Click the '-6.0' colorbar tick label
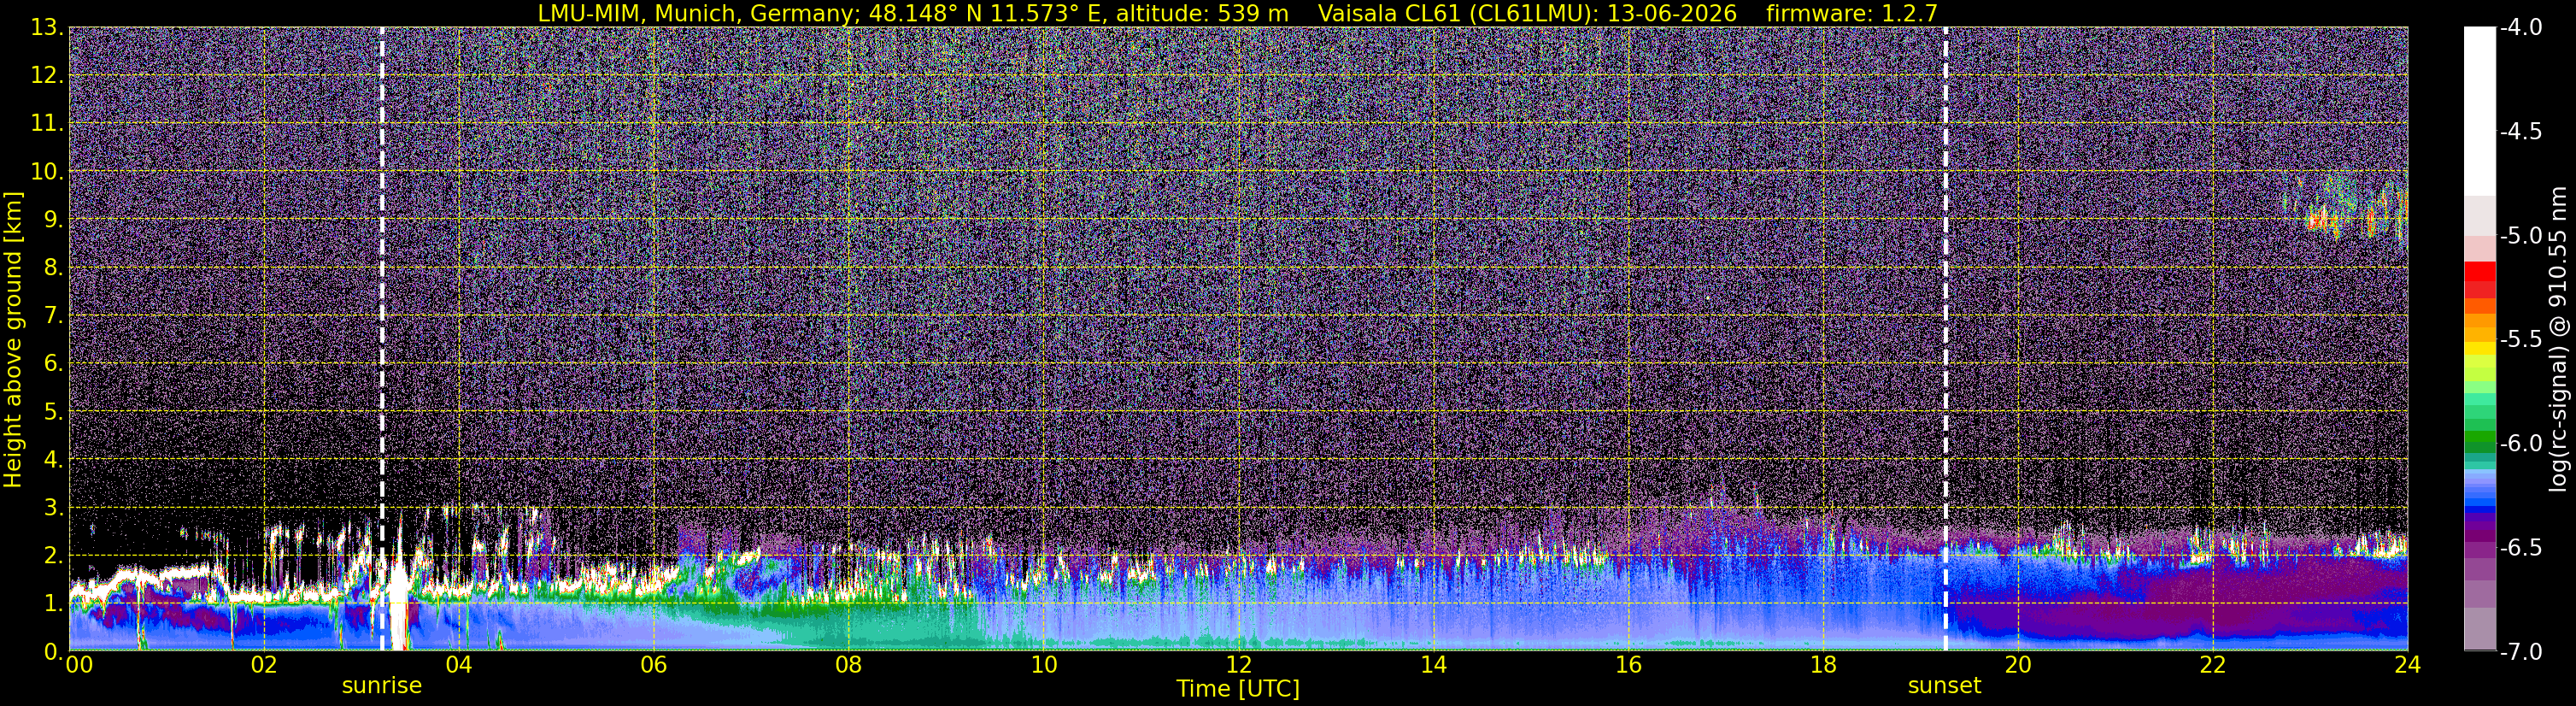This screenshot has width=2576, height=706. click(2520, 444)
